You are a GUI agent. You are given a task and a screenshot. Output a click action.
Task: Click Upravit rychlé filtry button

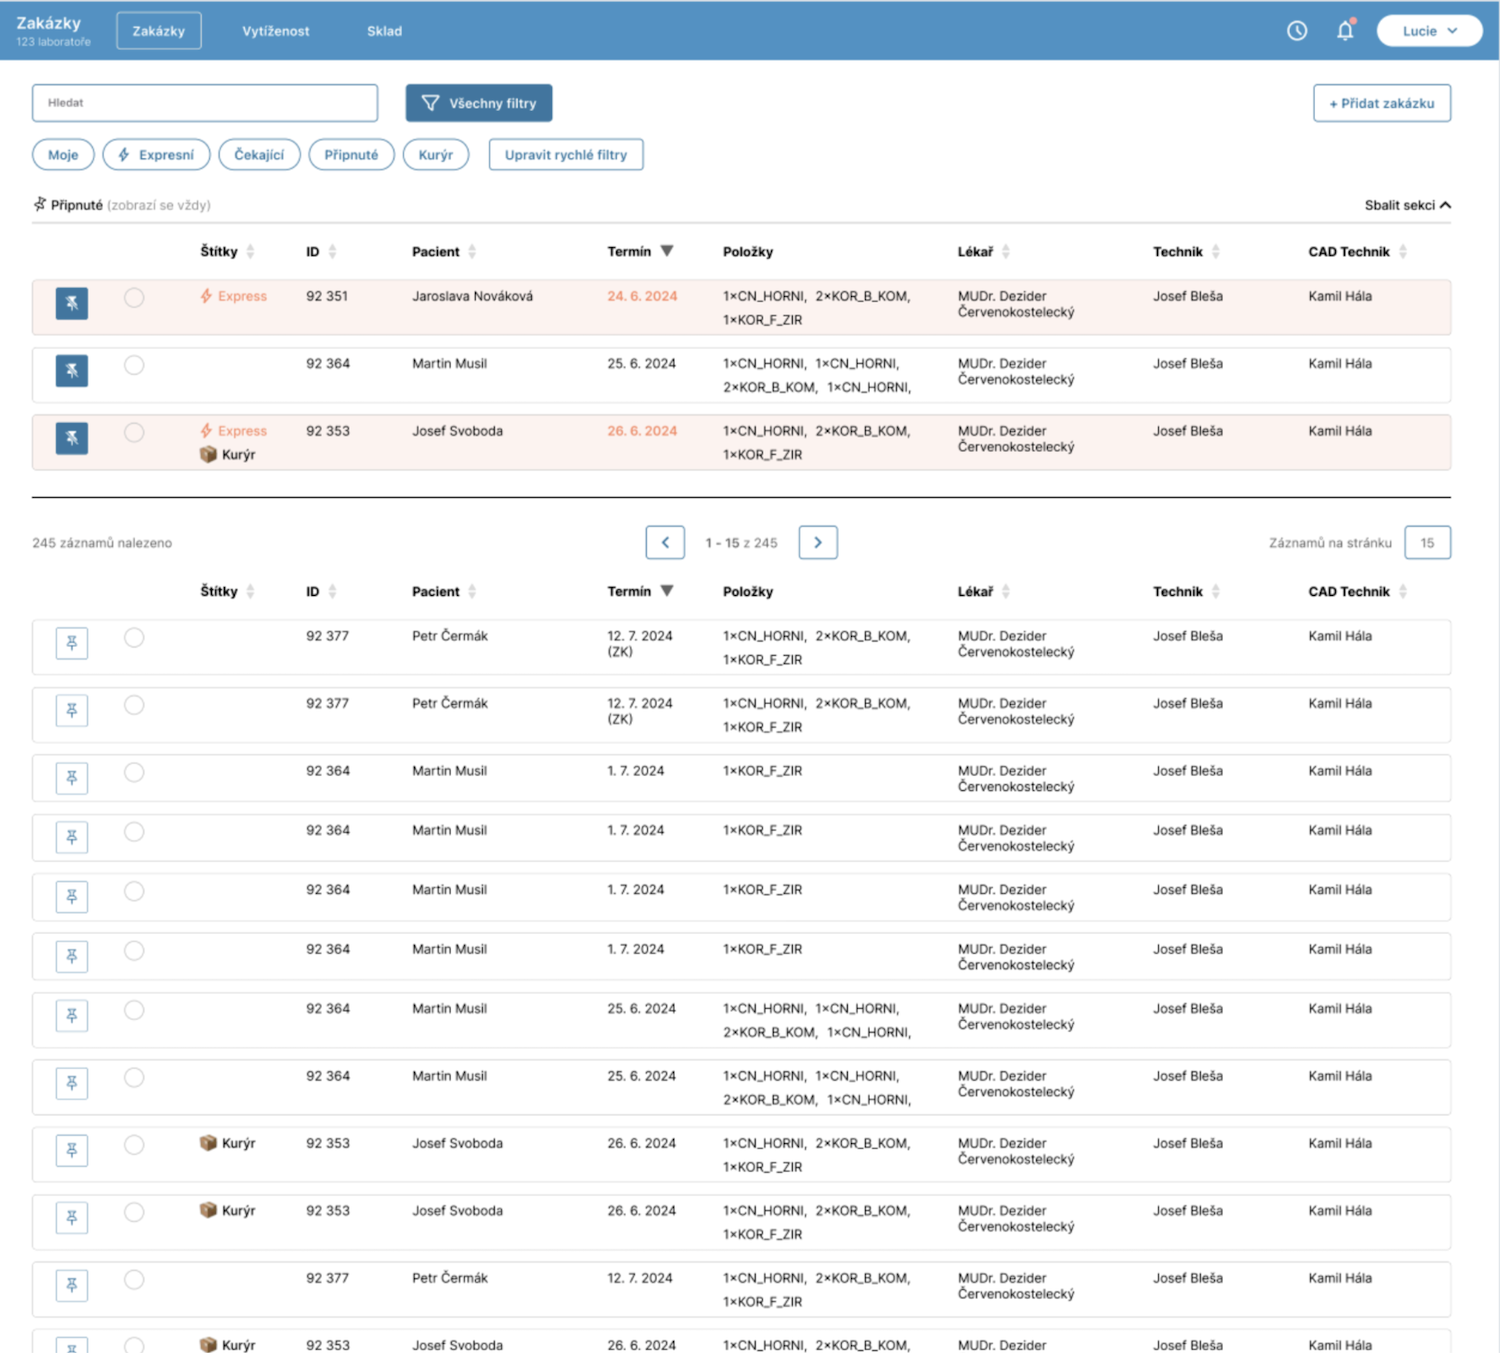click(566, 155)
